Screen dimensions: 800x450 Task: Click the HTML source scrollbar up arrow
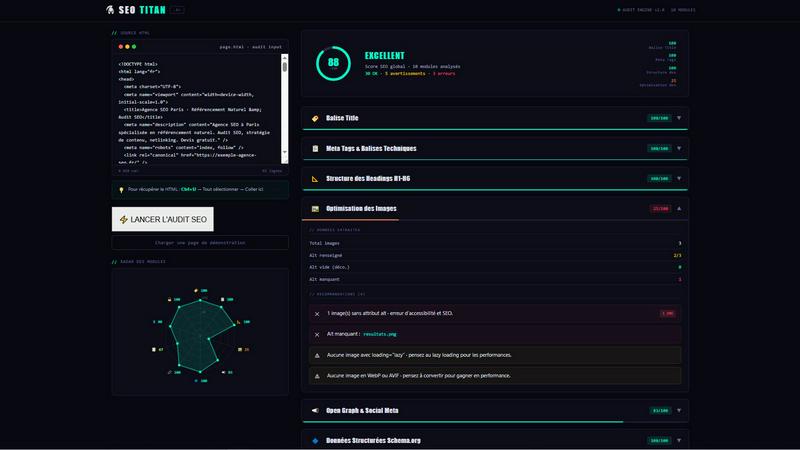[x=285, y=58]
